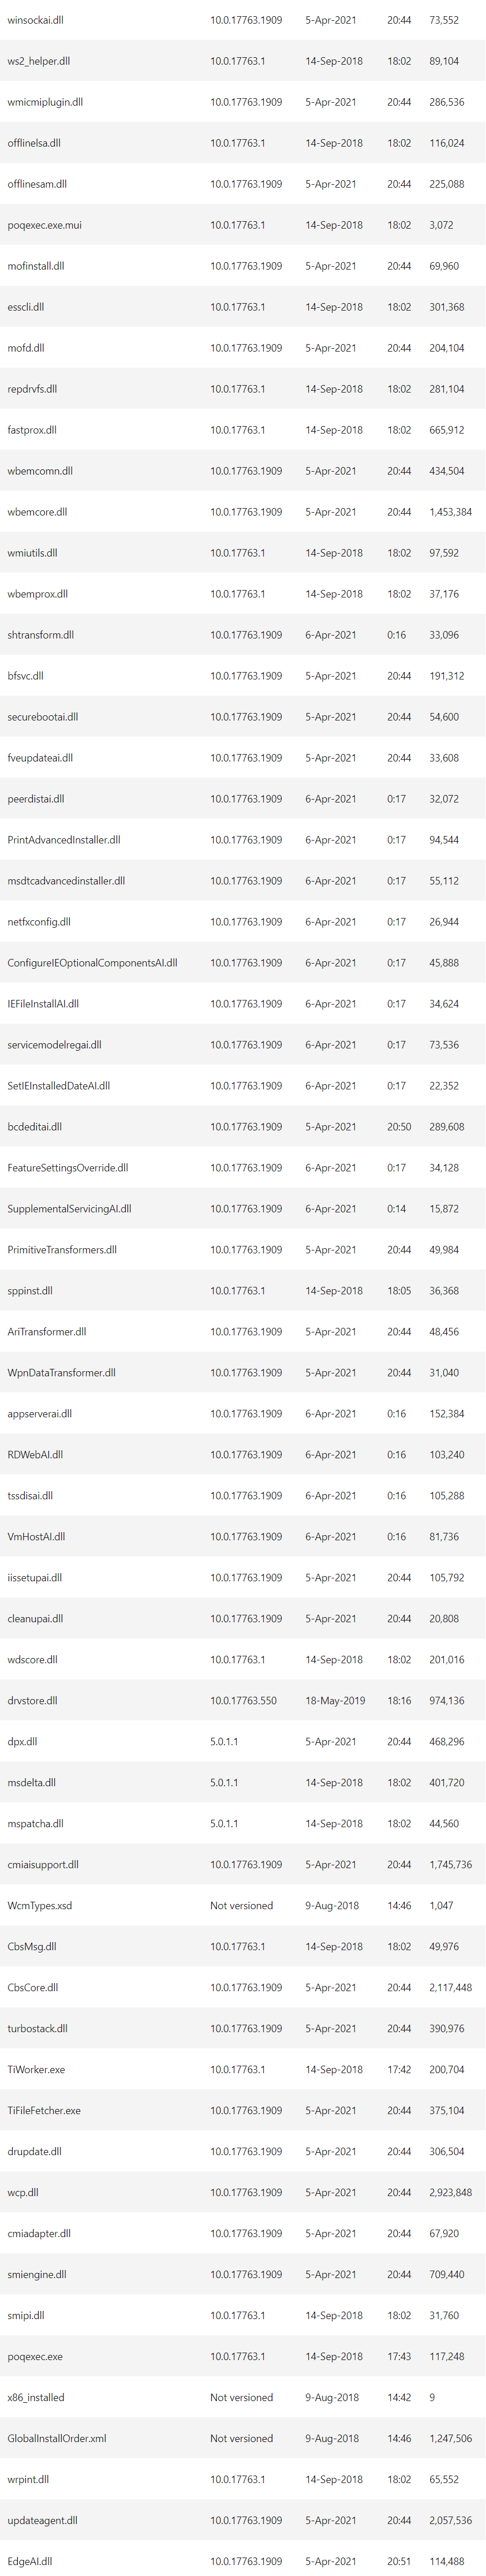Select the updateagent.dll file name

[x=42, y=2520]
